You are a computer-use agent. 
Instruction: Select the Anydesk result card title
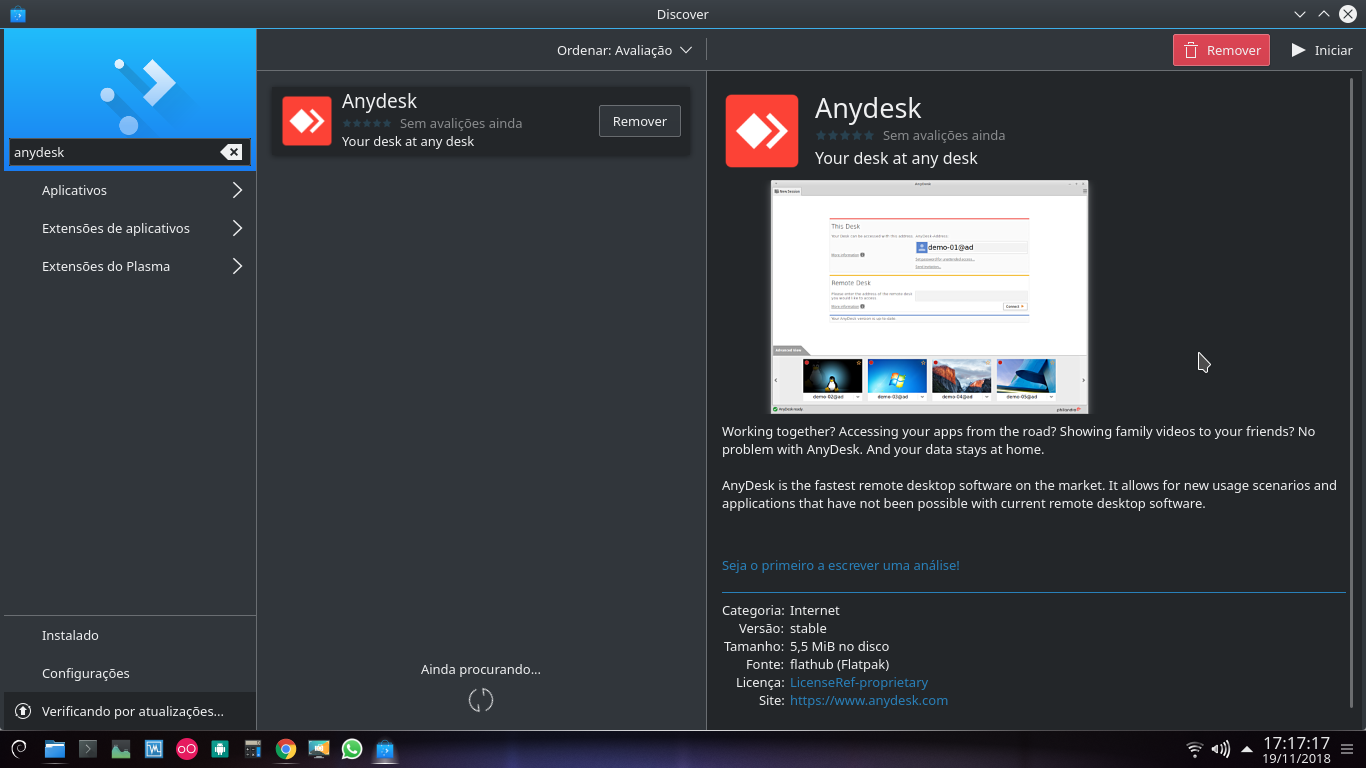click(379, 101)
